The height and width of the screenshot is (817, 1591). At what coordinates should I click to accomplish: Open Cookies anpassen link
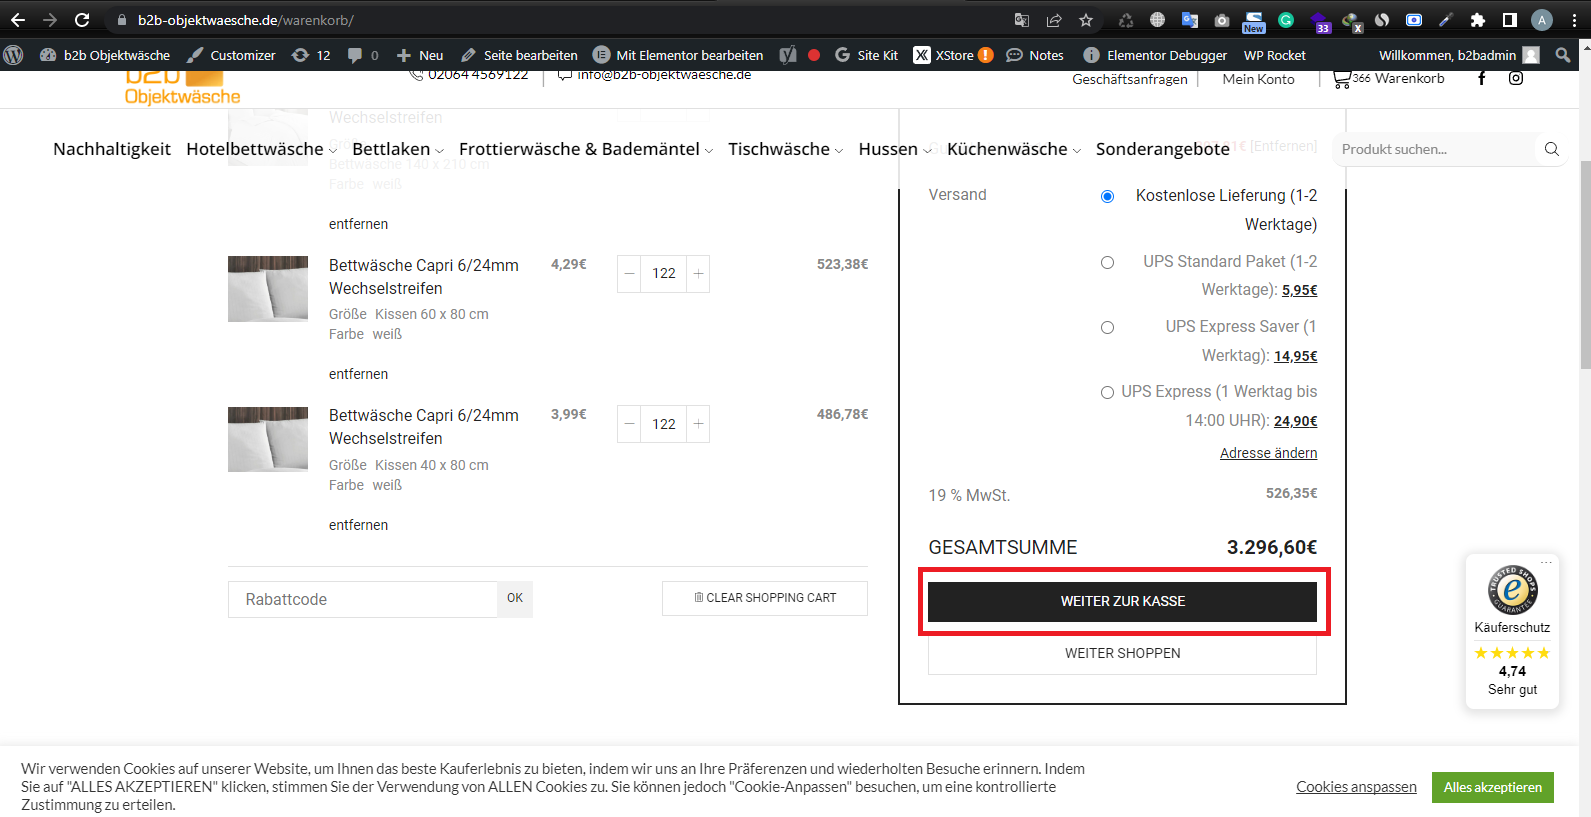pos(1356,787)
